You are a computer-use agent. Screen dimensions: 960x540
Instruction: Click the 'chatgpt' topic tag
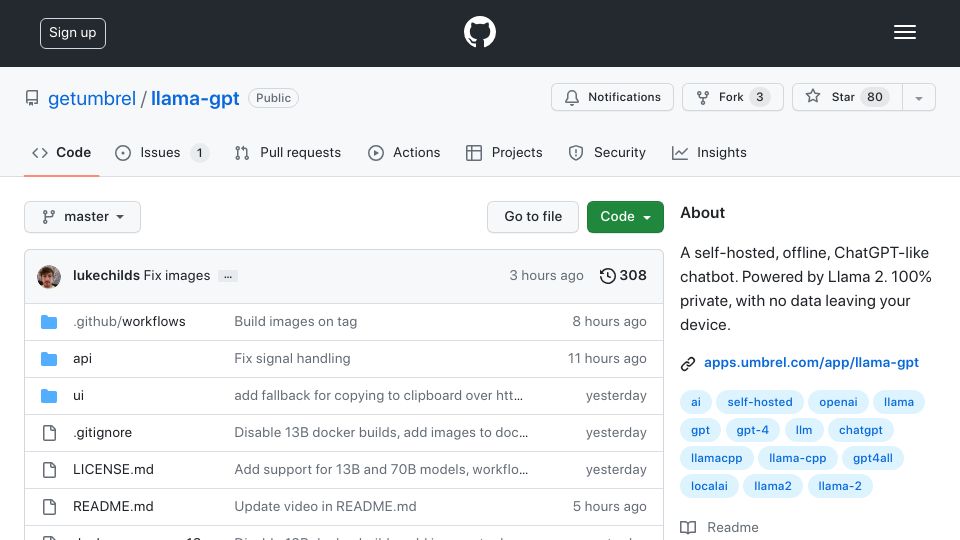[x=861, y=430]
